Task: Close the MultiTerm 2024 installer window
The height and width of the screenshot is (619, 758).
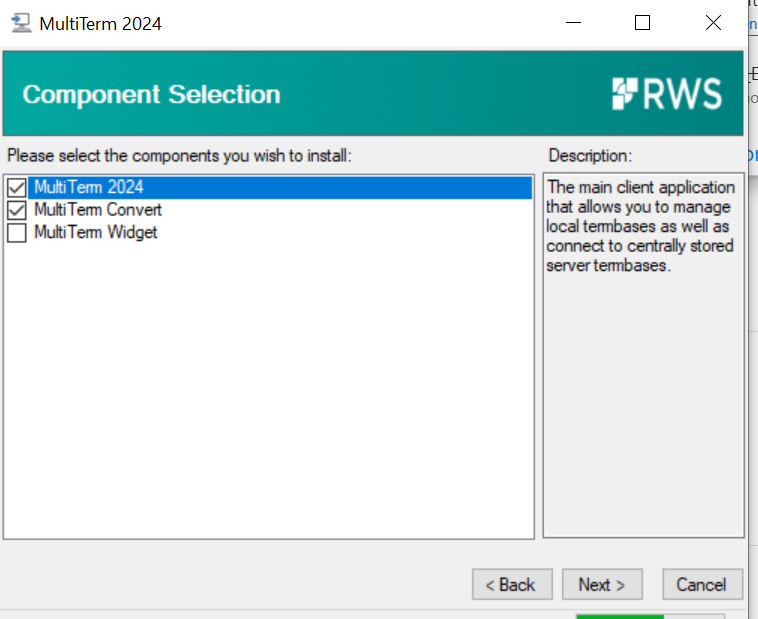Action: point(713,23)
